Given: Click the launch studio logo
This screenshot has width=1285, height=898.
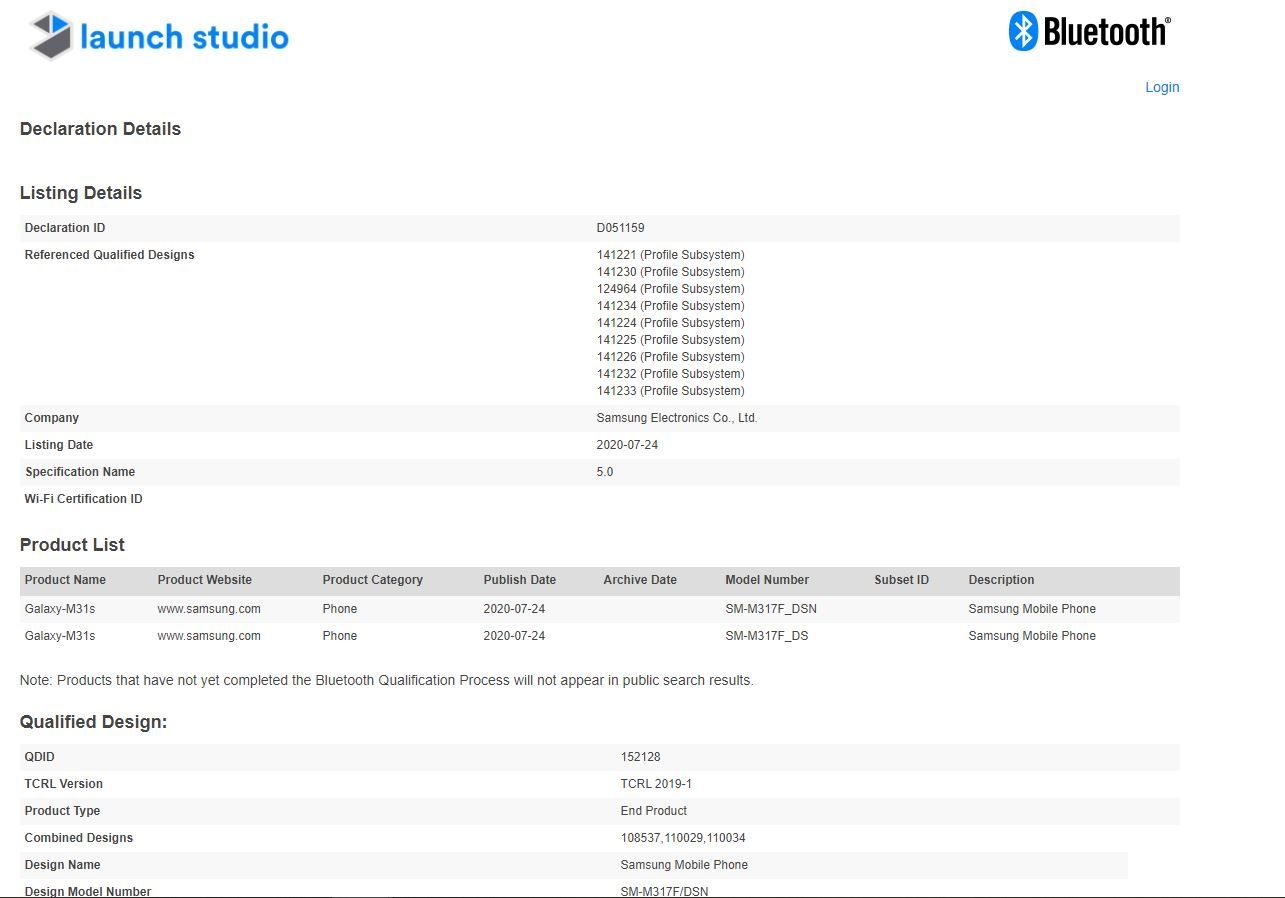Looking at the screenshot, I should [159, 37].
